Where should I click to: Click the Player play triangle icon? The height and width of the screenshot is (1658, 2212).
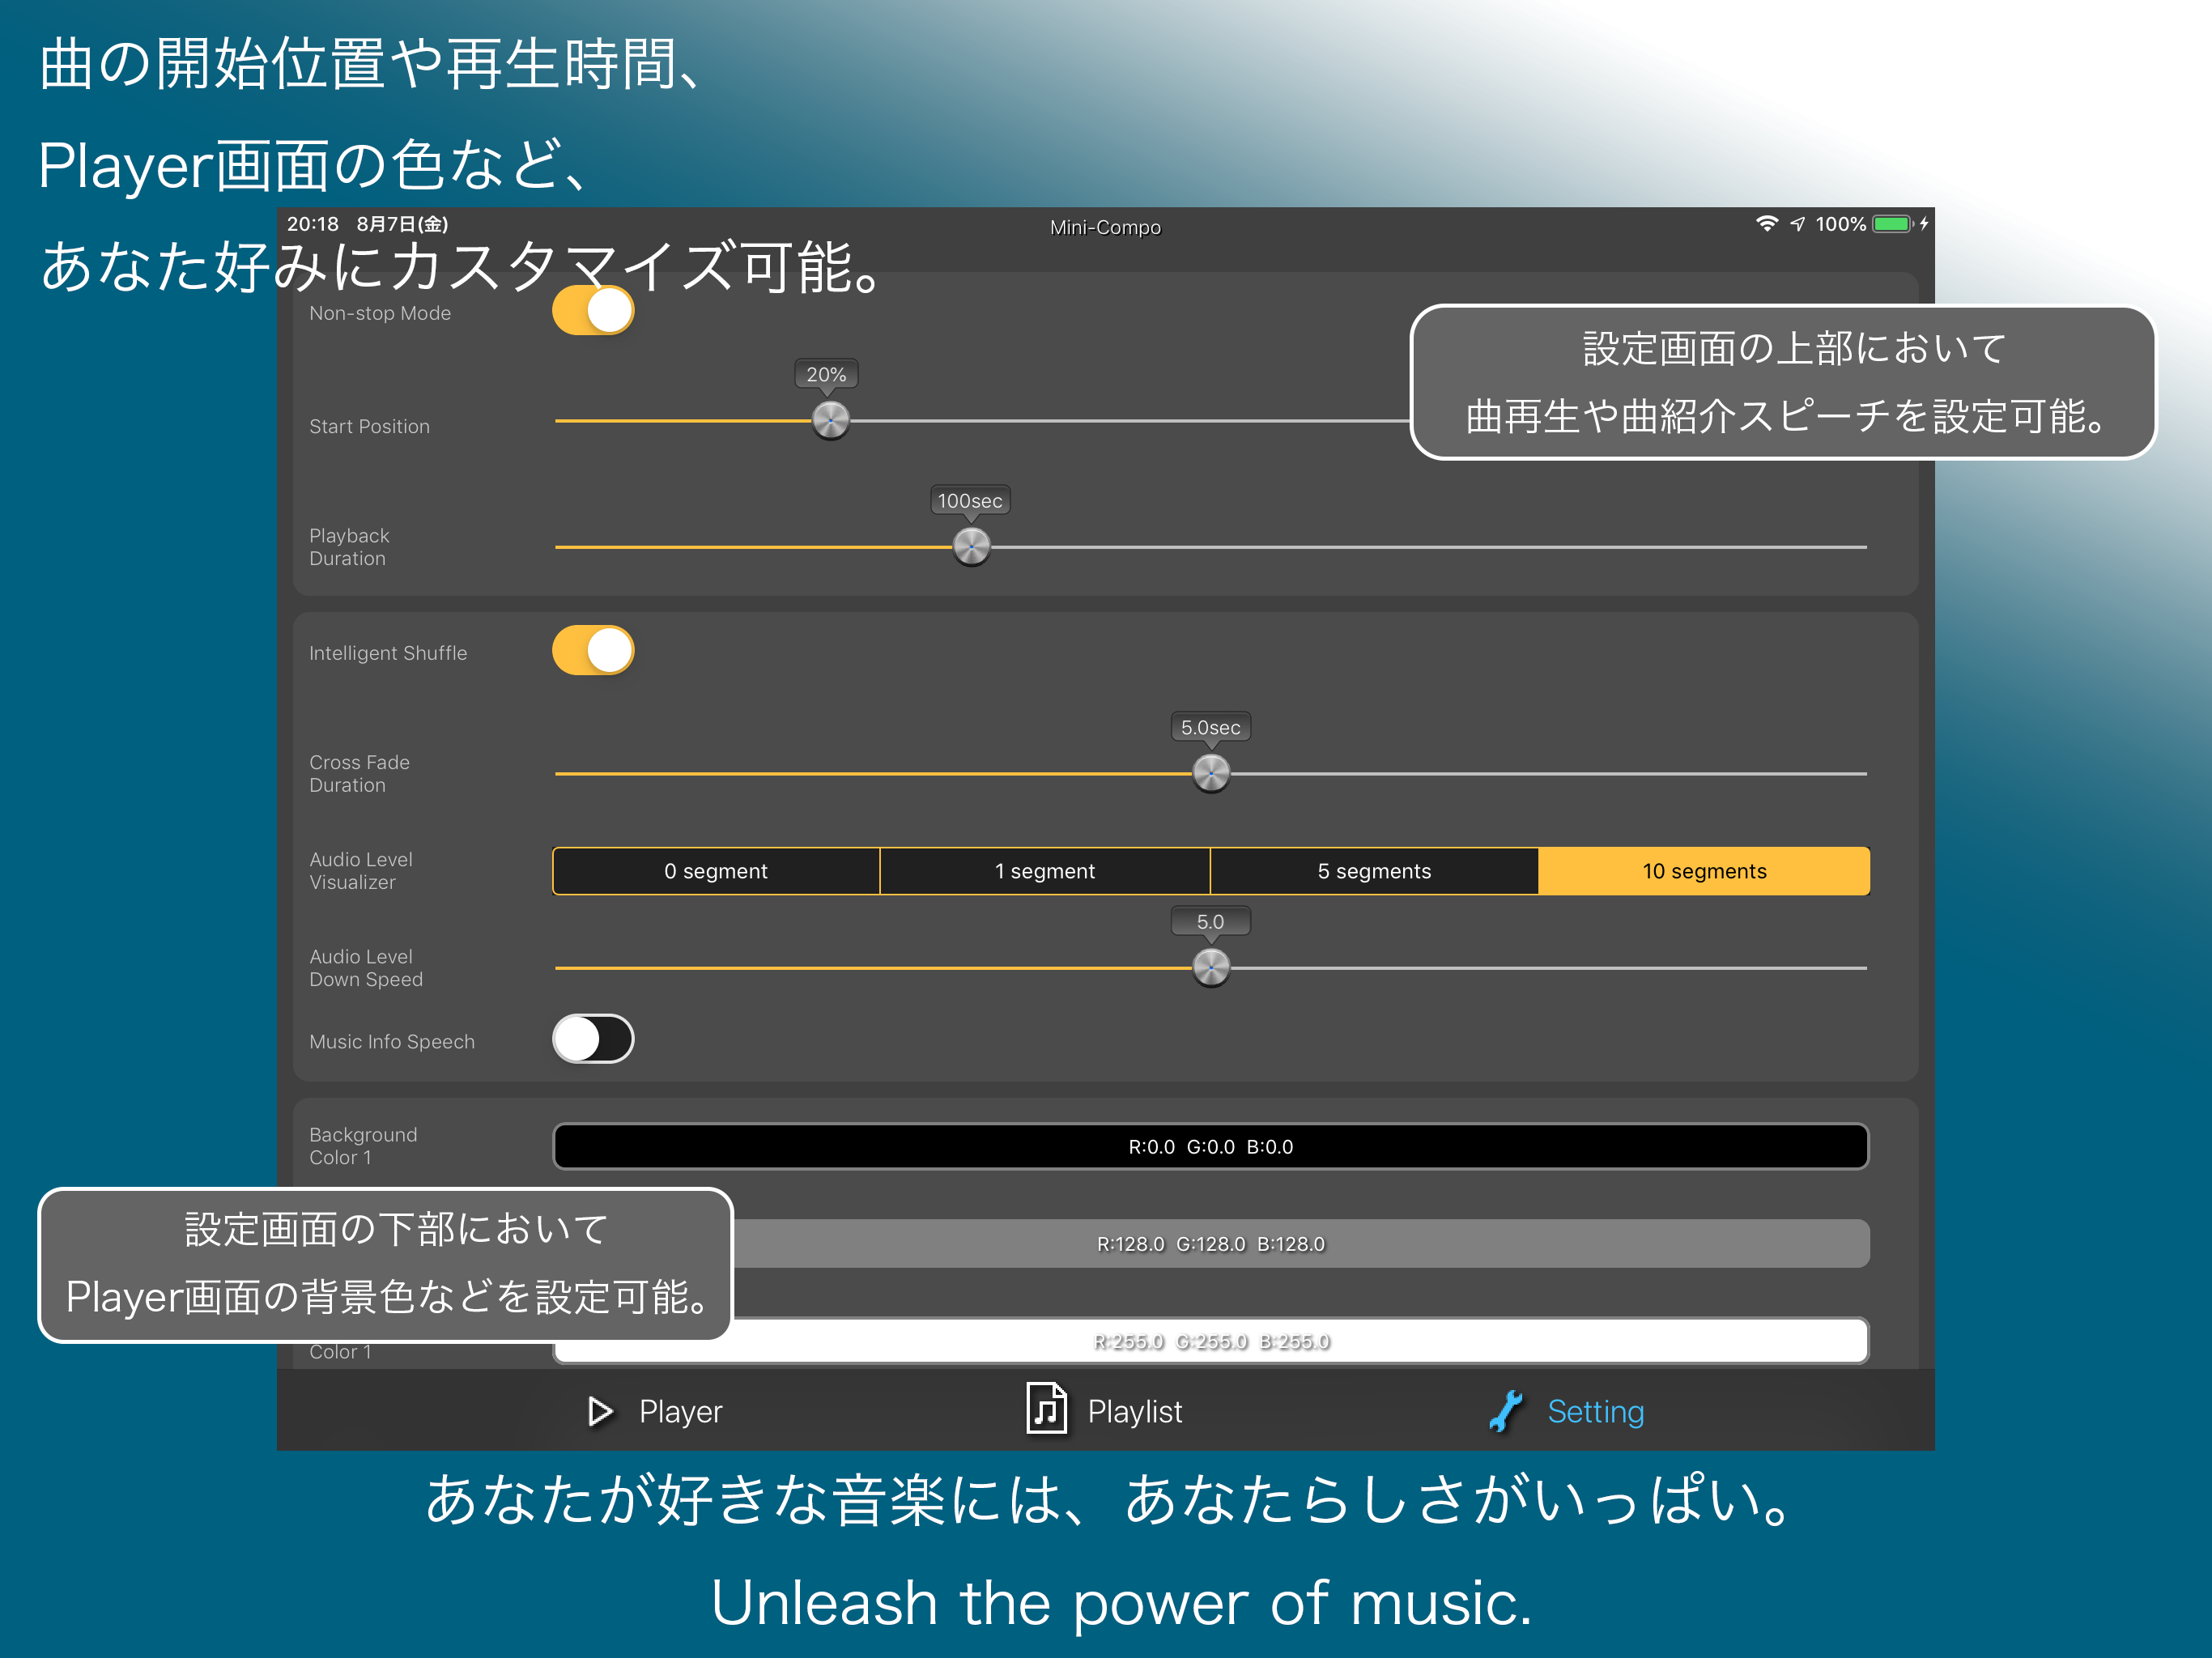tap(600, 1411)
